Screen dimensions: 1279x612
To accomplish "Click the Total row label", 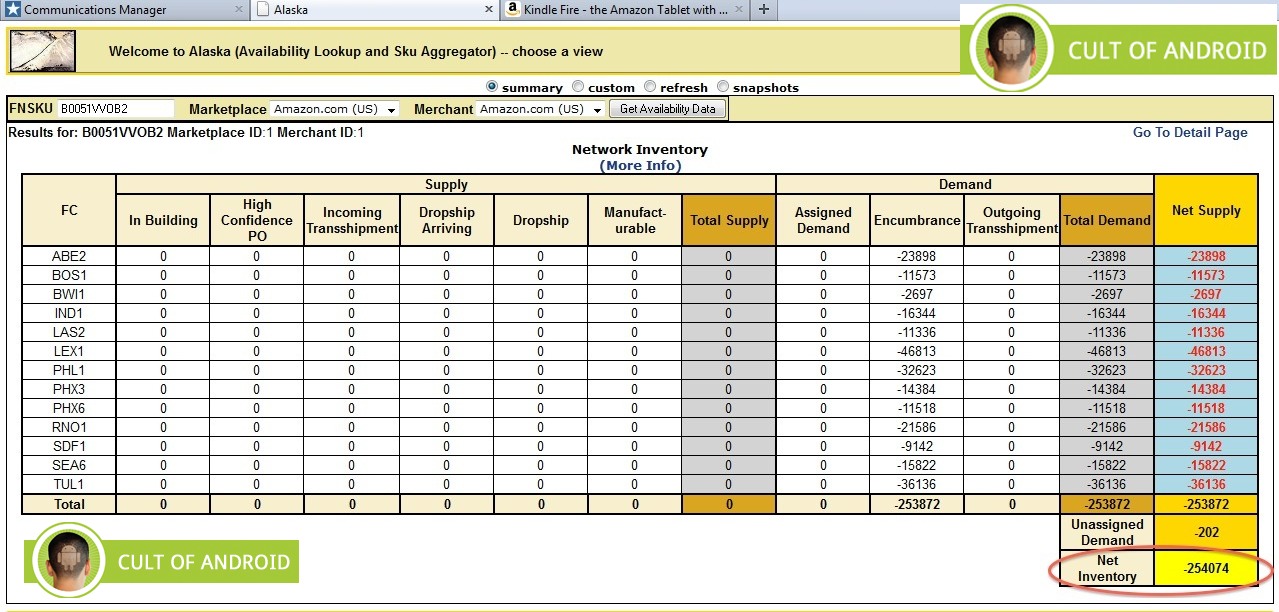I will click(69, 504).
